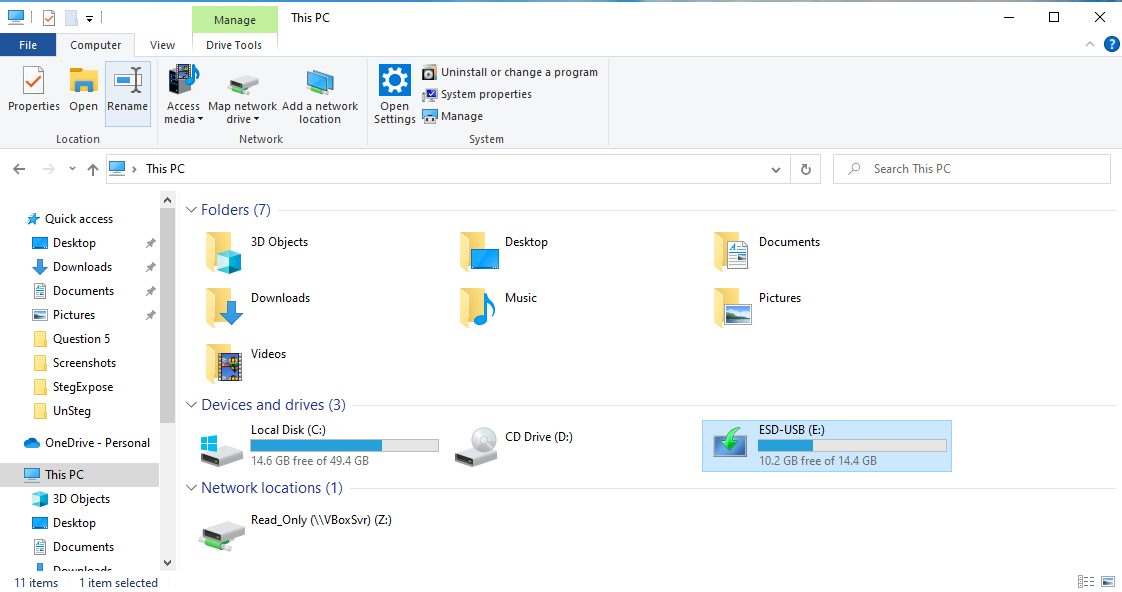Open the Screenshots folder in sidebar
Viewport: 1122px width, 592px height.
click(84, 363)
